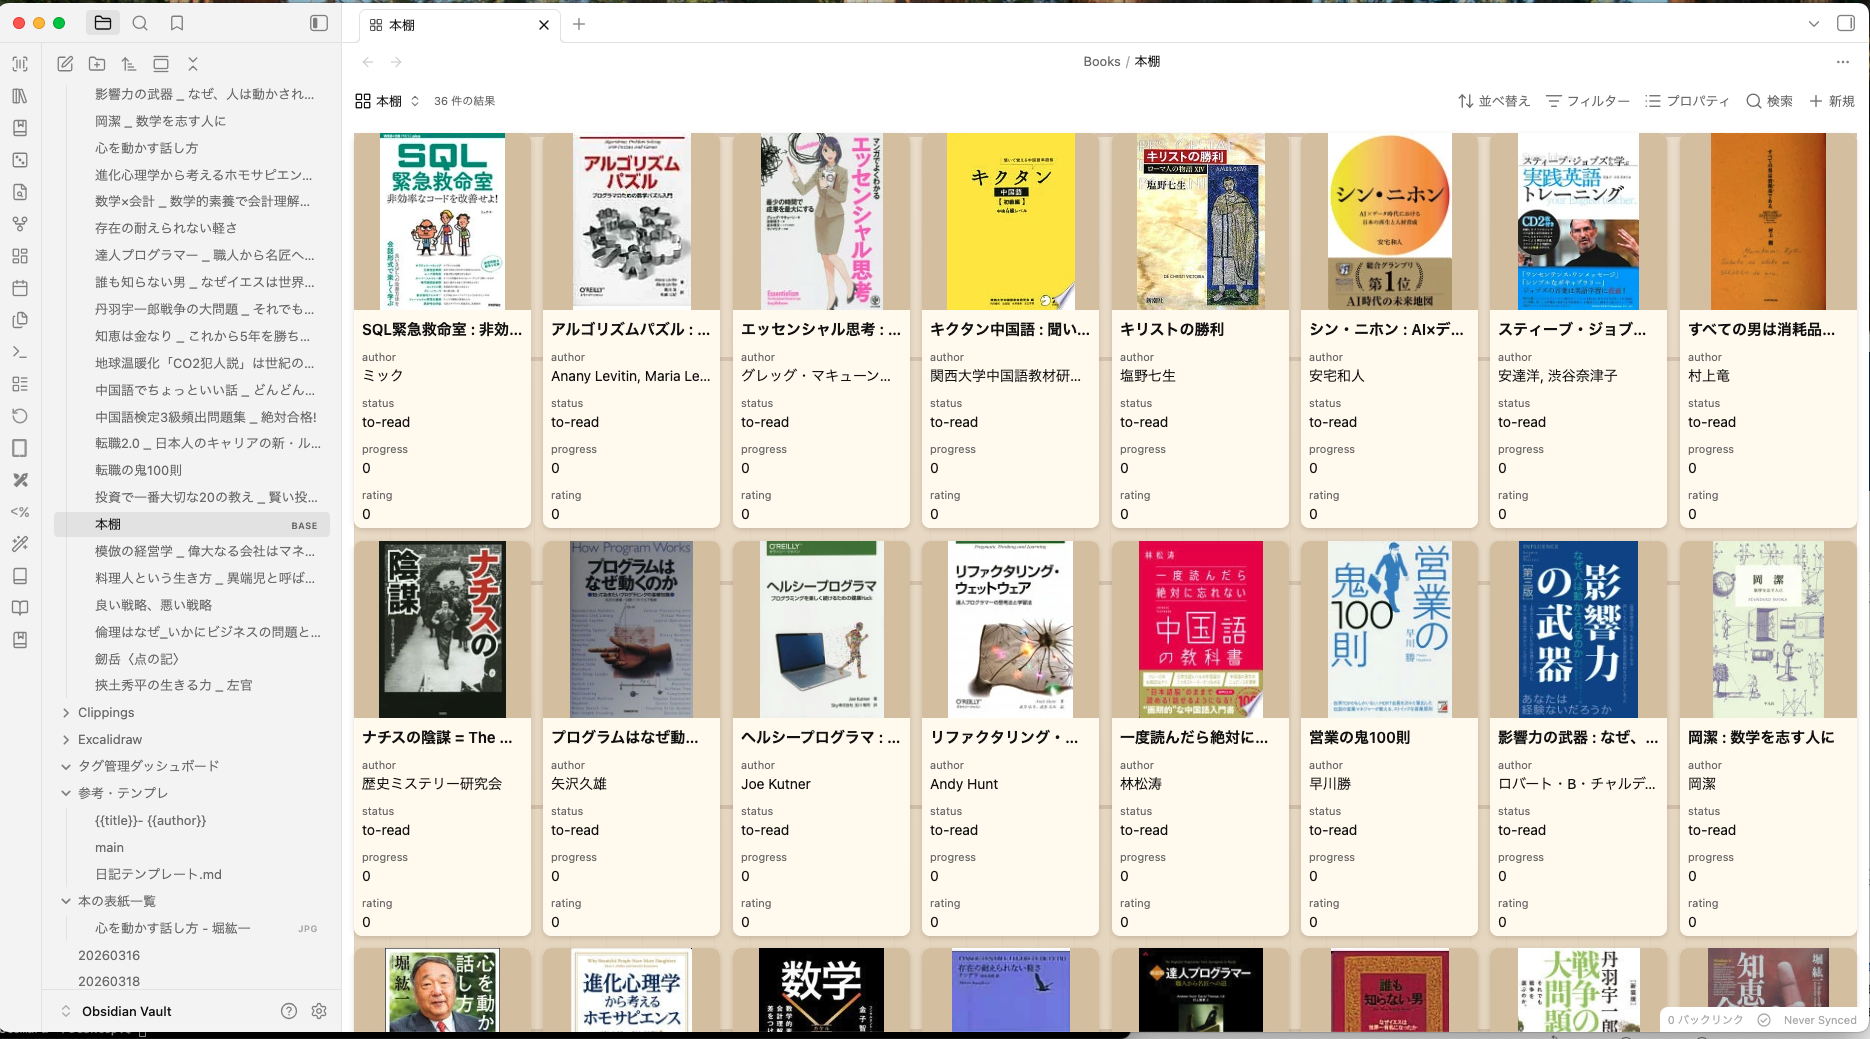This screenshot has width=1870, height=1039.
Task: Toggle auto-reveal current file in explorer
Action: pyautogui.click(x=161, y=64)
